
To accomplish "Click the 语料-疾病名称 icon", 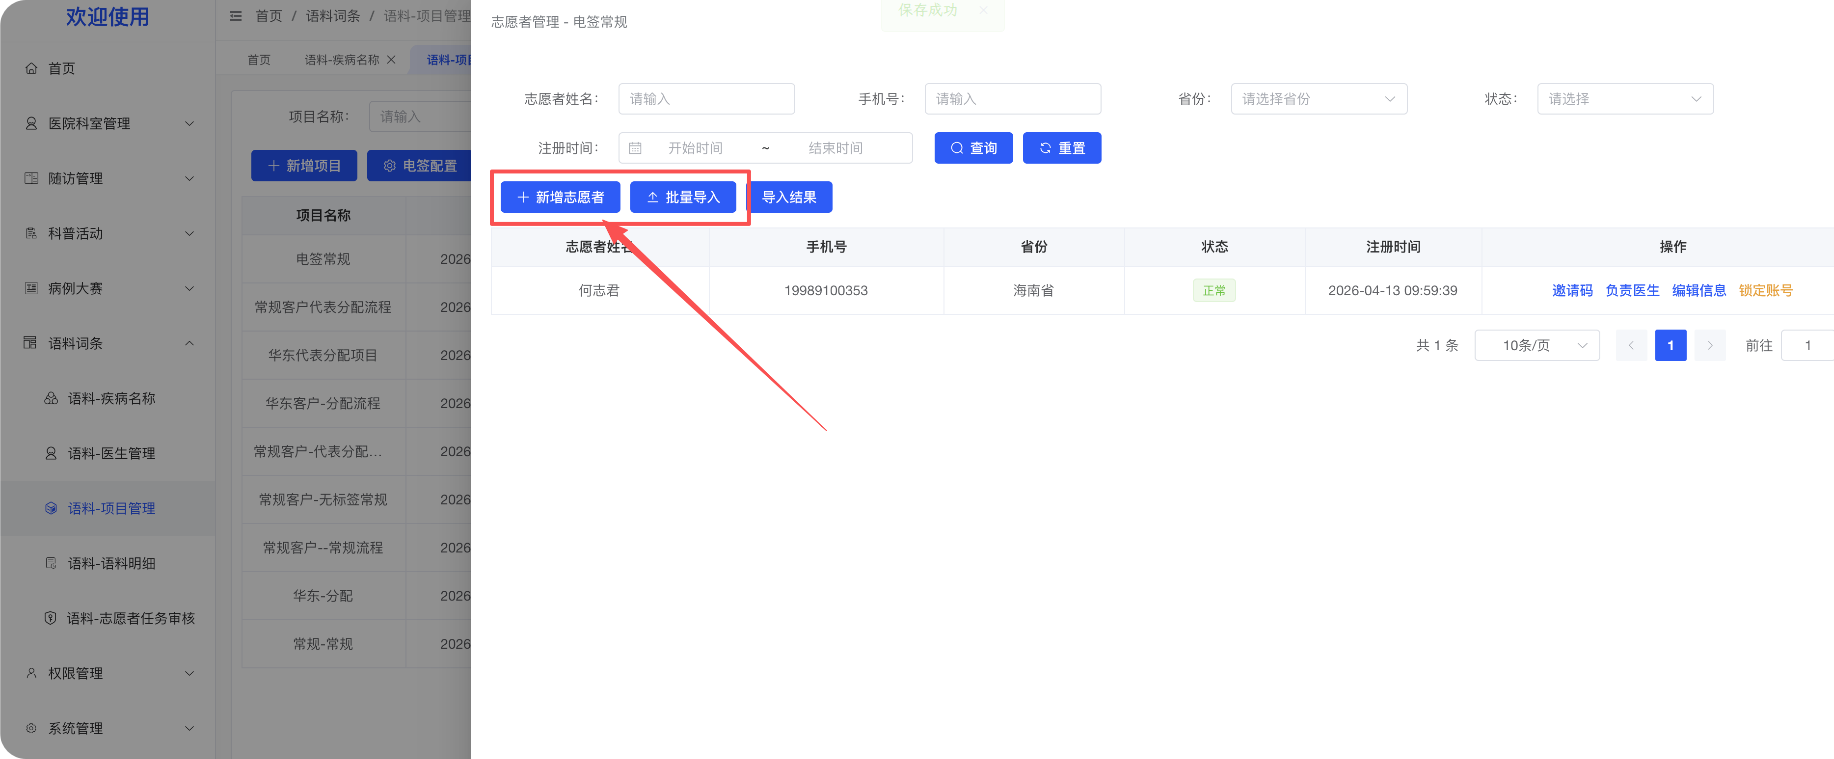I will 51,399.
